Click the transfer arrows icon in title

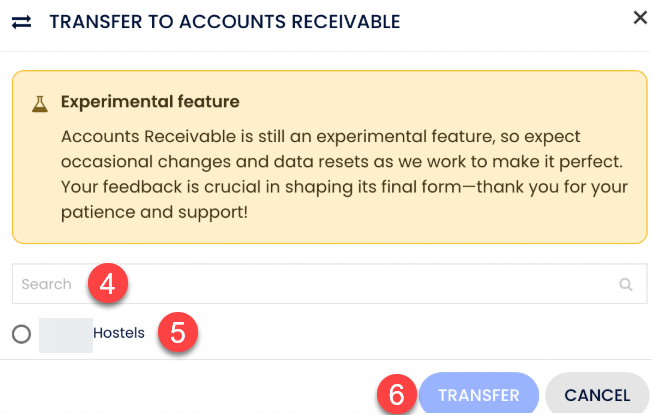pos(21,21)
